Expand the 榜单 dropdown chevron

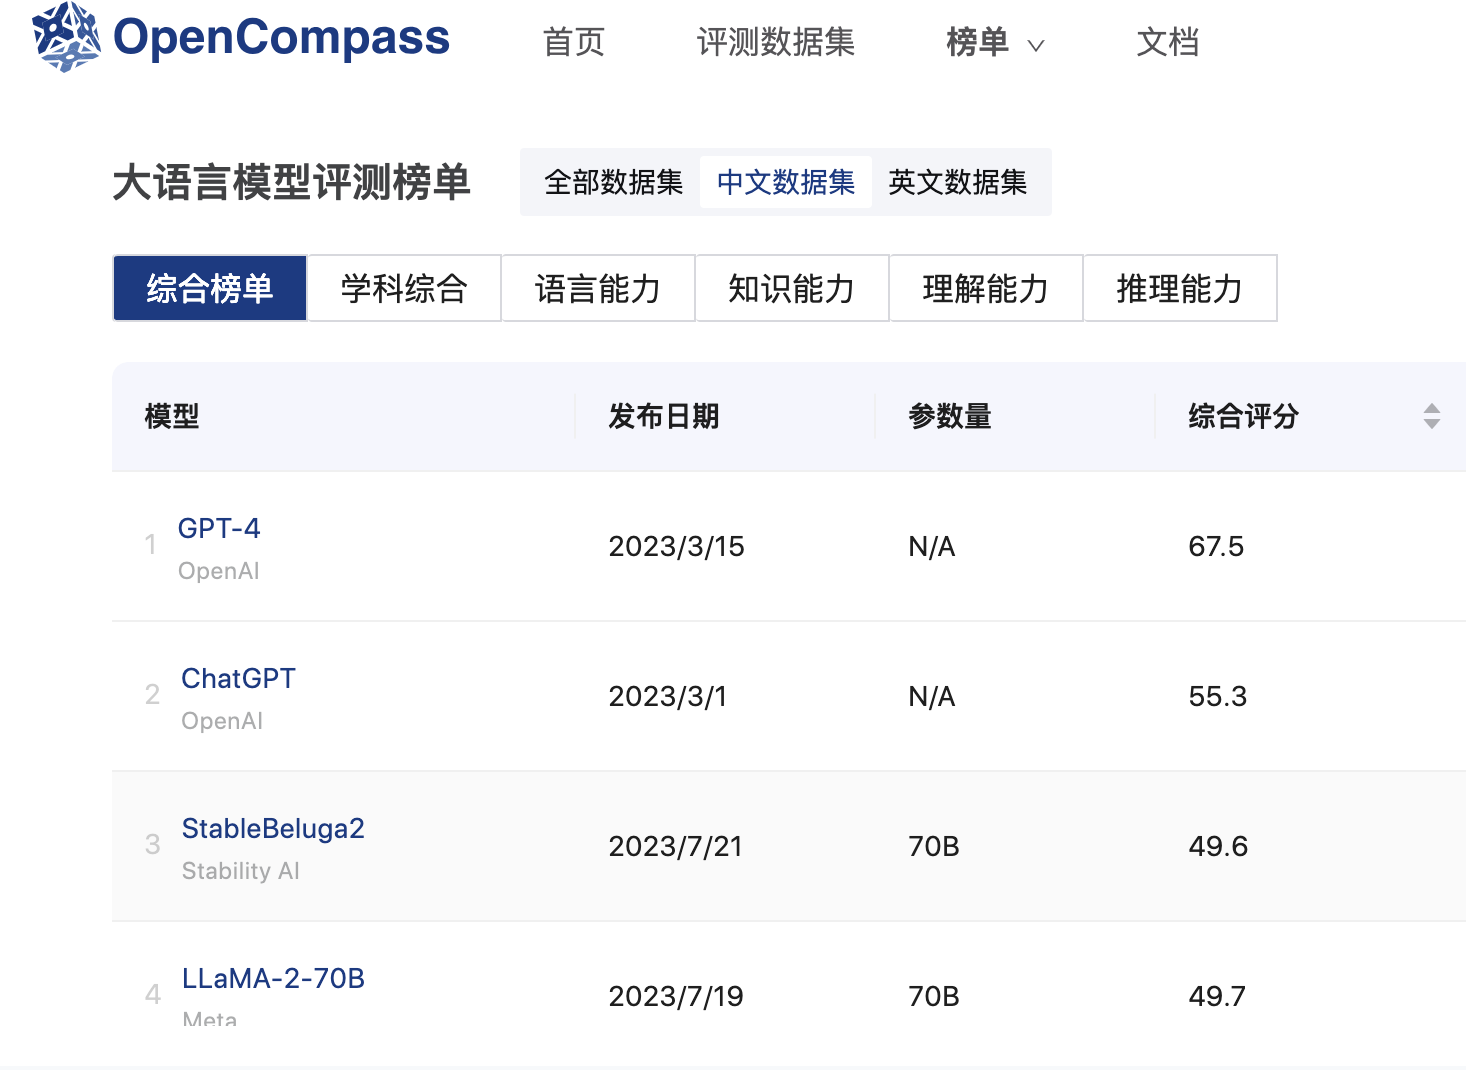click(1036, 45)
